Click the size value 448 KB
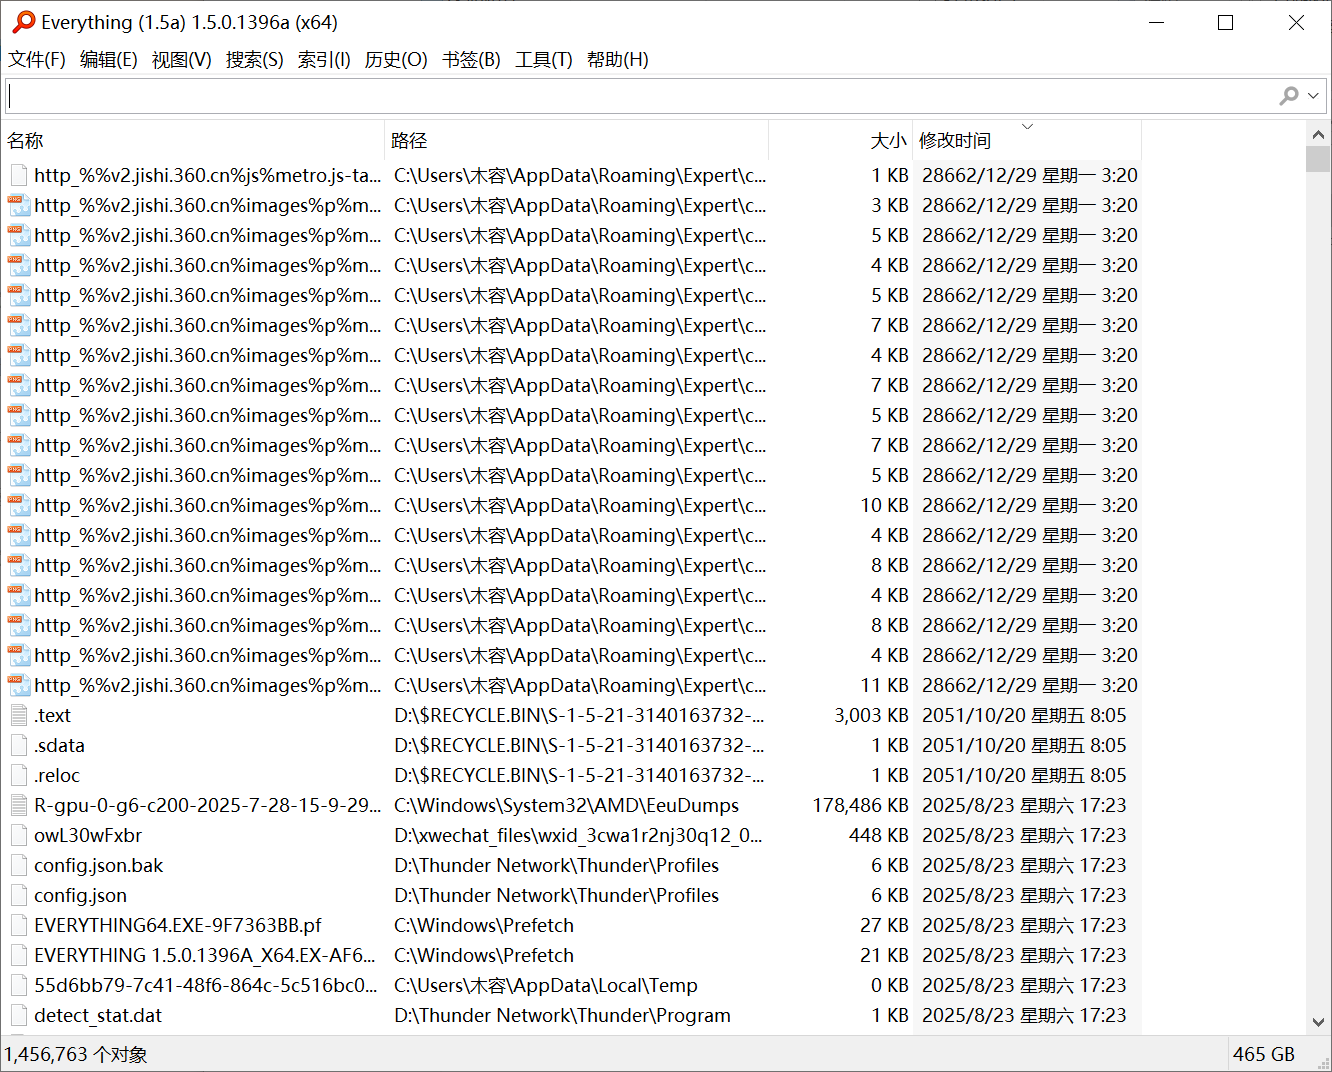 tap(879, 836)
